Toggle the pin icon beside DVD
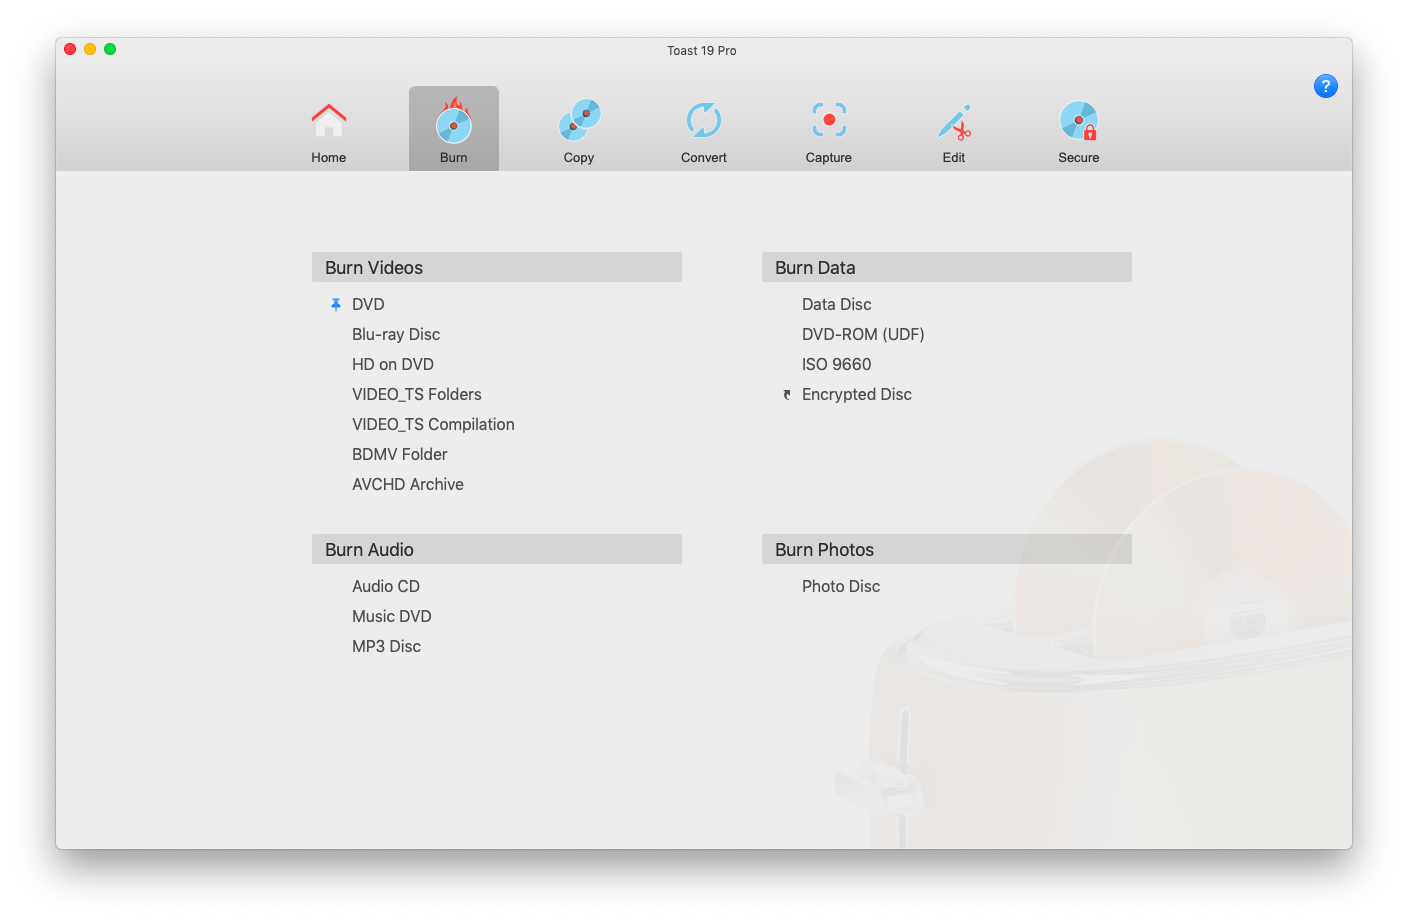Screen dimensions: 1408x923 [x=336, y=304]
